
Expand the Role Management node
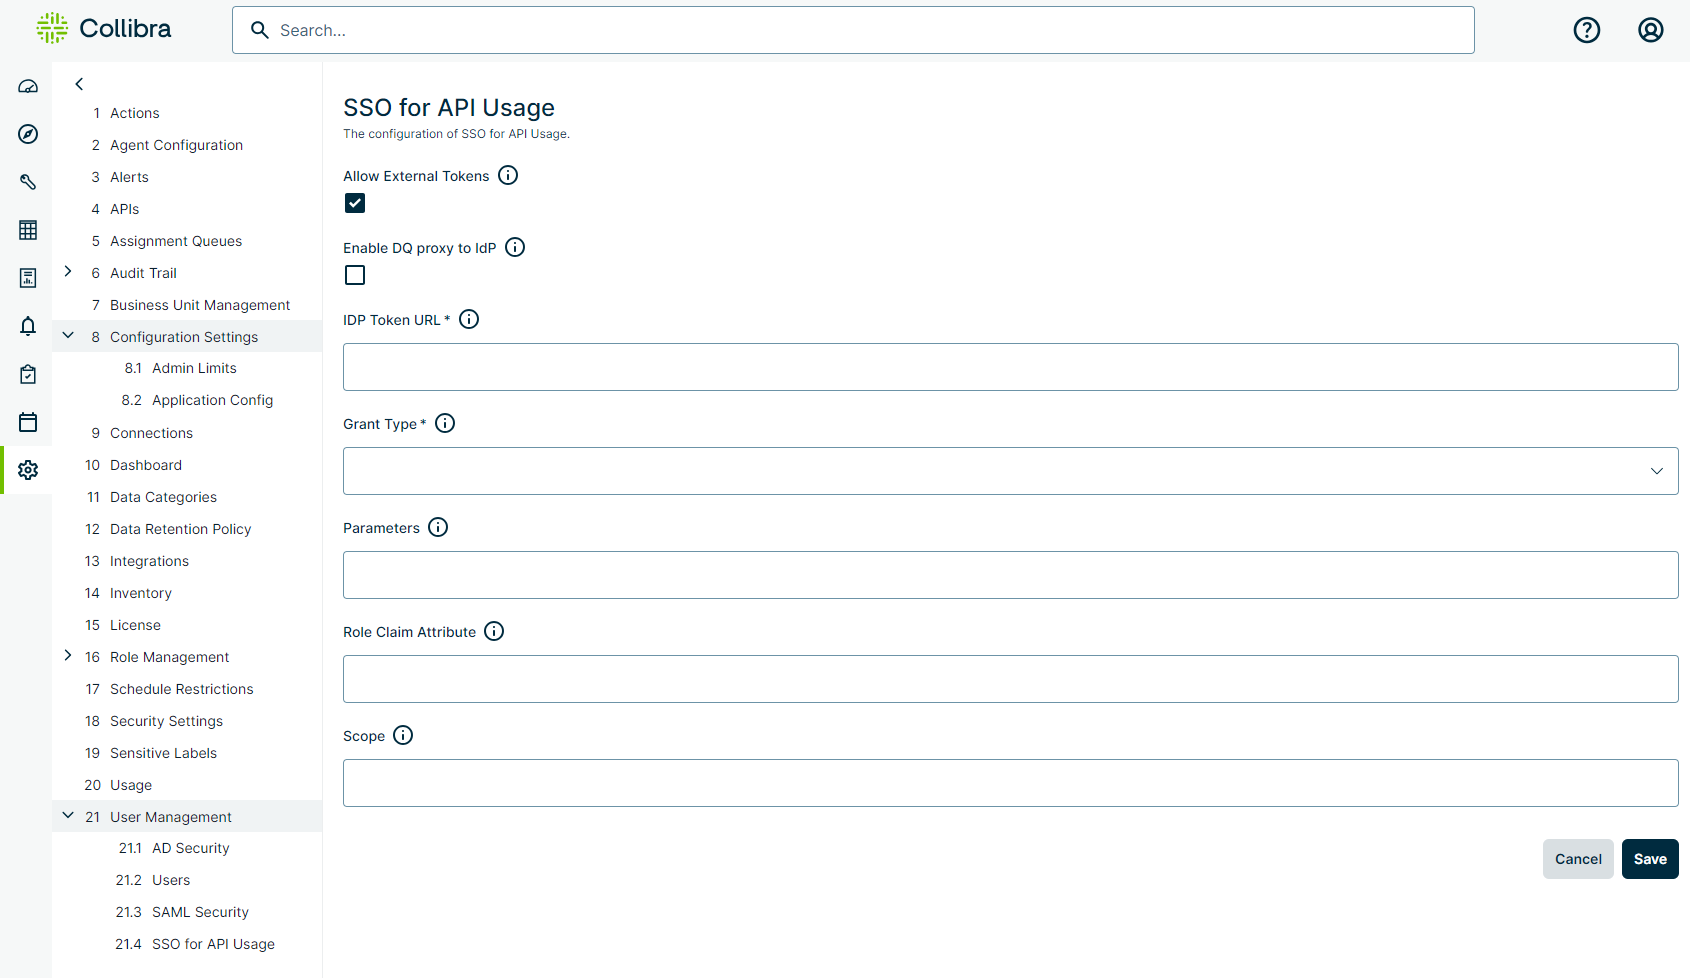pos(68,655)
